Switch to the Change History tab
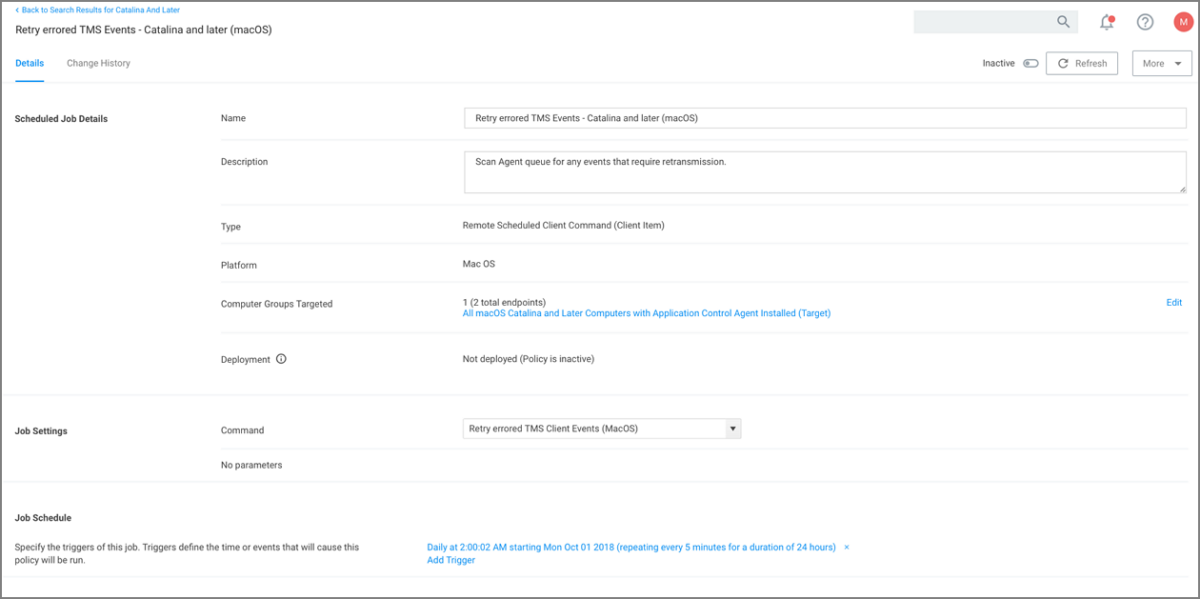 [98, 63]
